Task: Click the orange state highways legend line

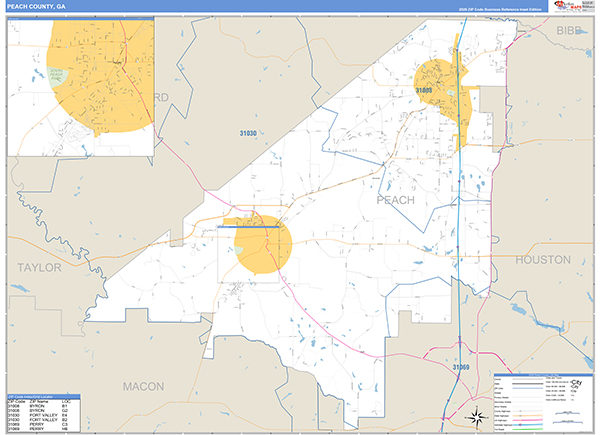Action: point(527,416)
